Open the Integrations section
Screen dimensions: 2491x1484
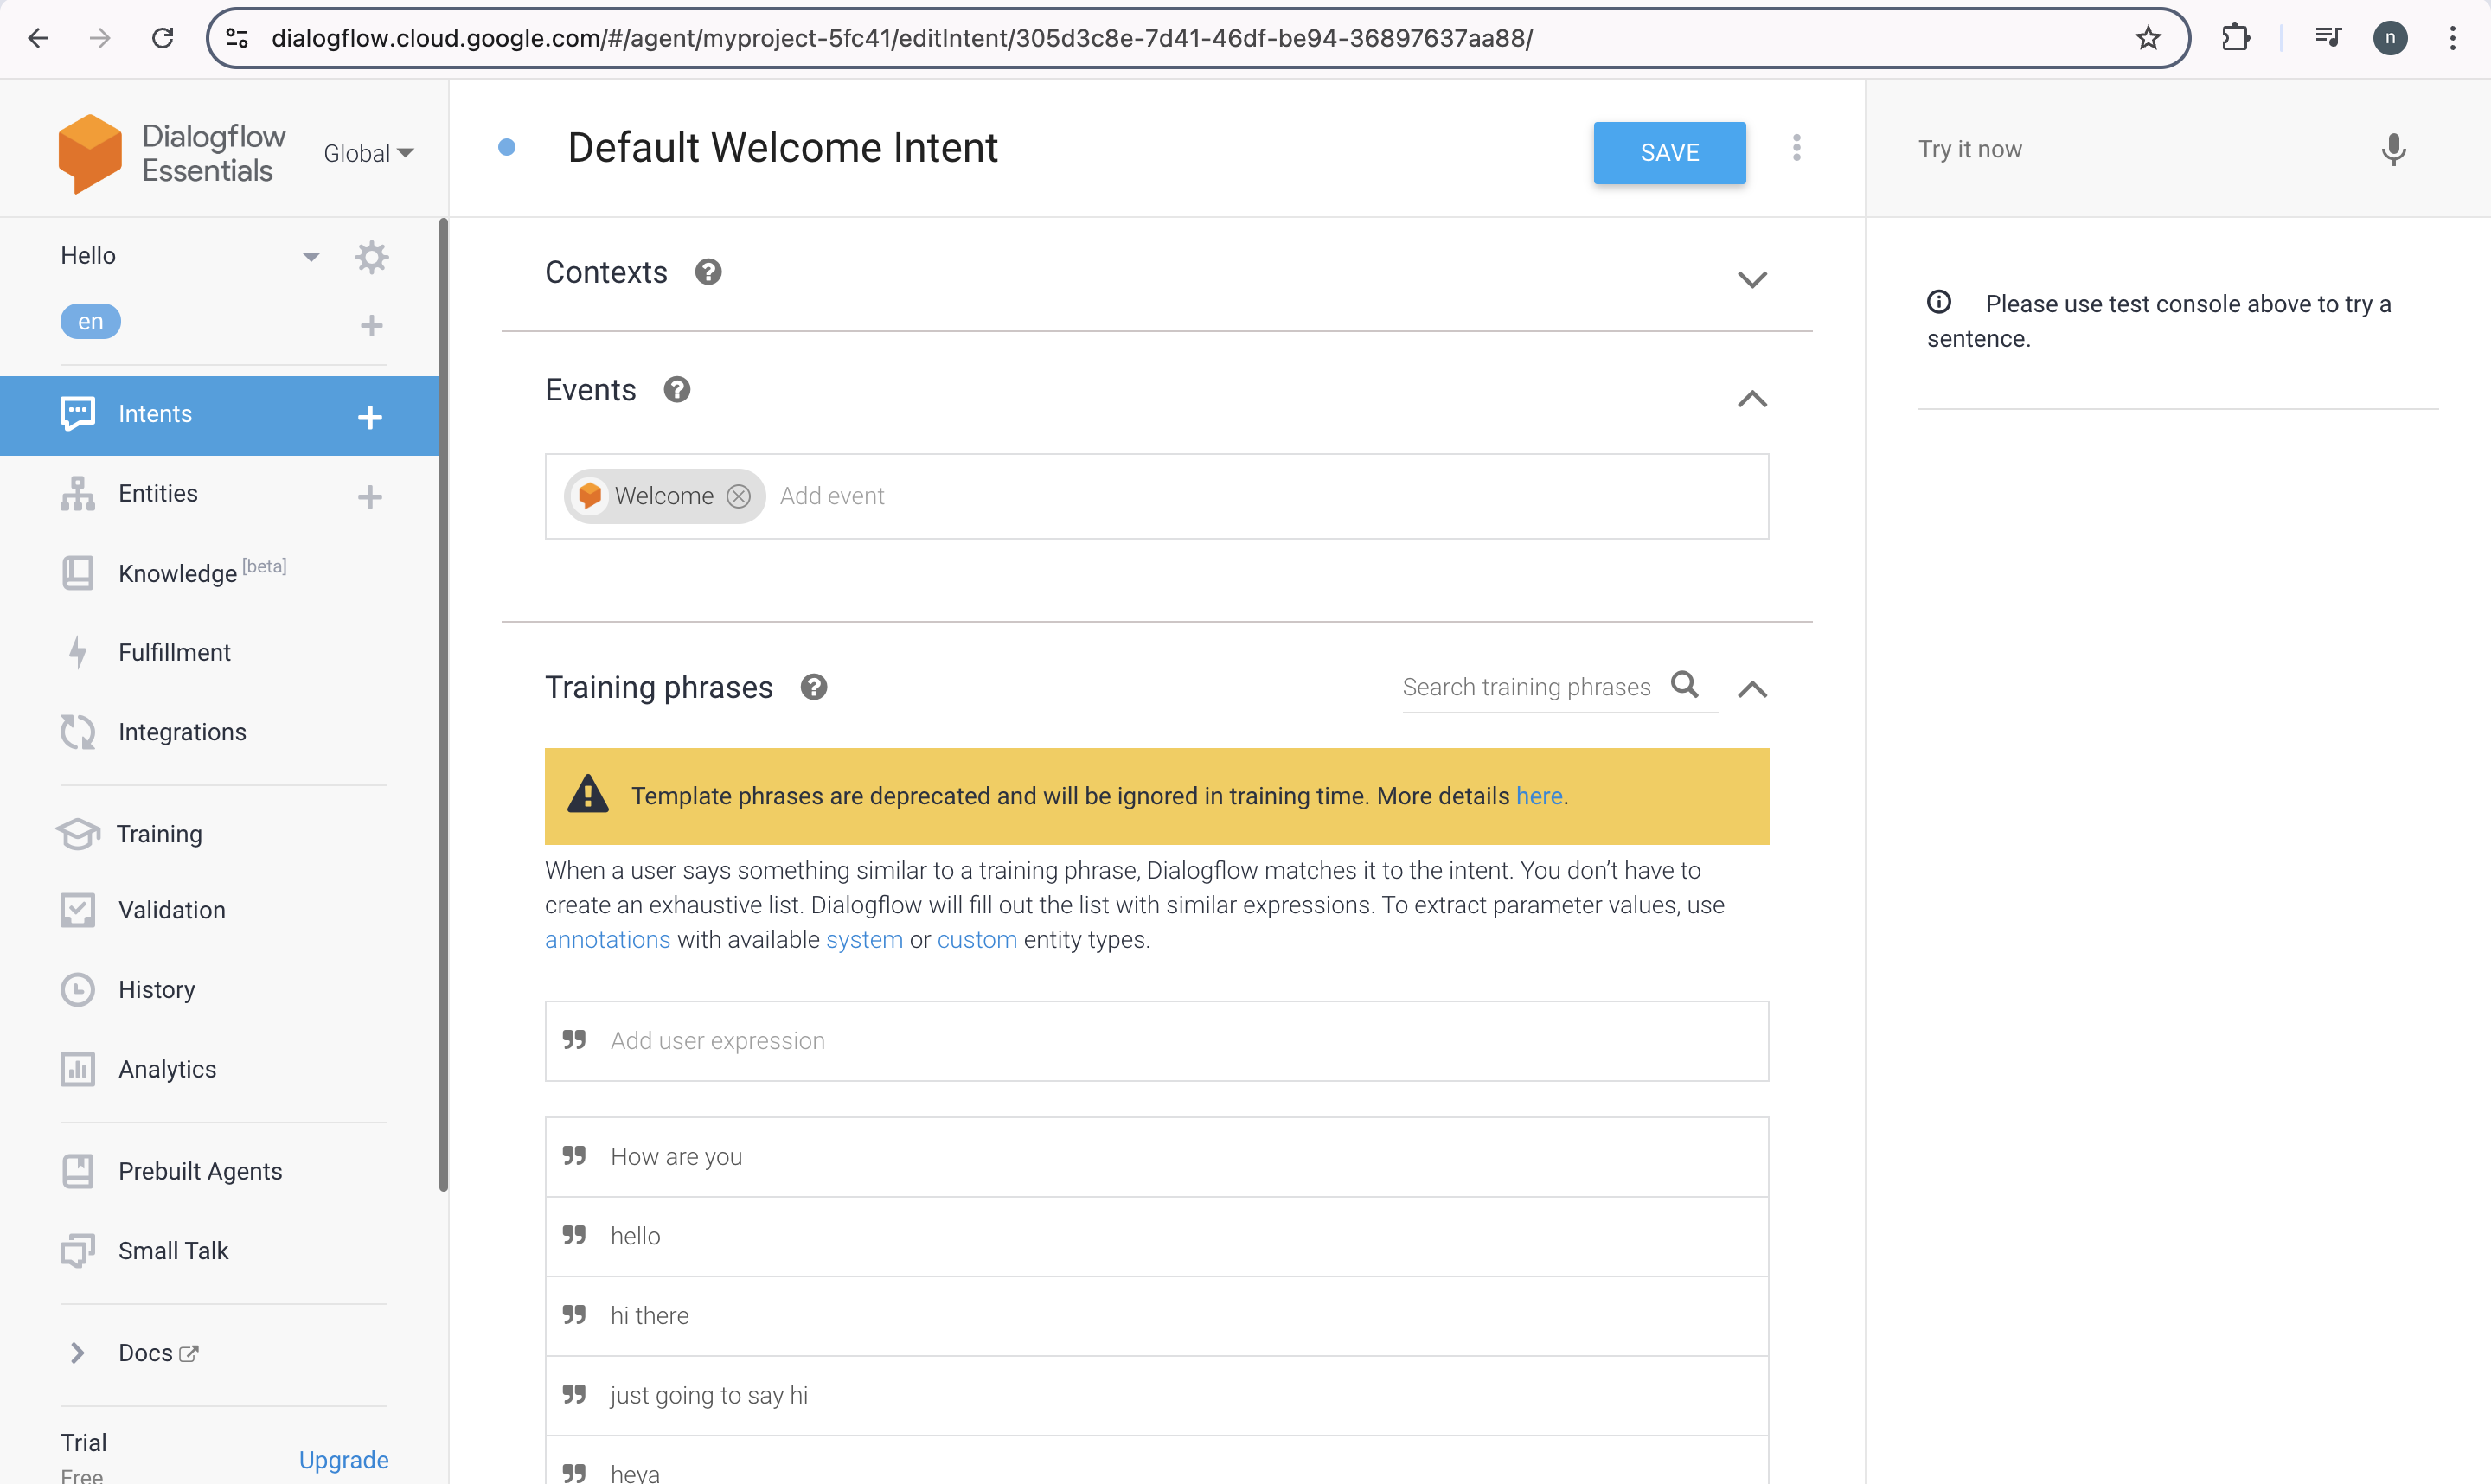coord(182,731)
